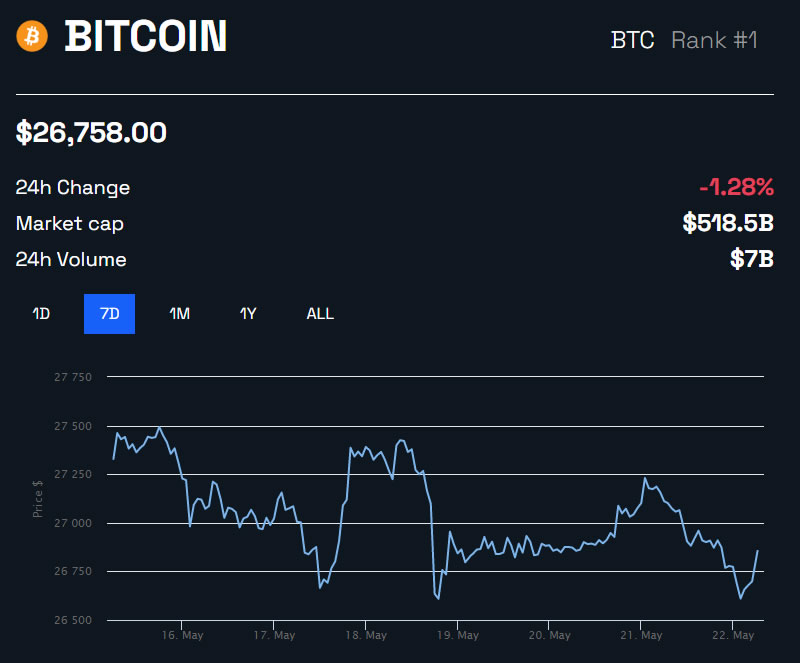800x663 pixels.
Task: Select the red -1.28% change value
Action: pyautogui.click(x=737, y=187)
